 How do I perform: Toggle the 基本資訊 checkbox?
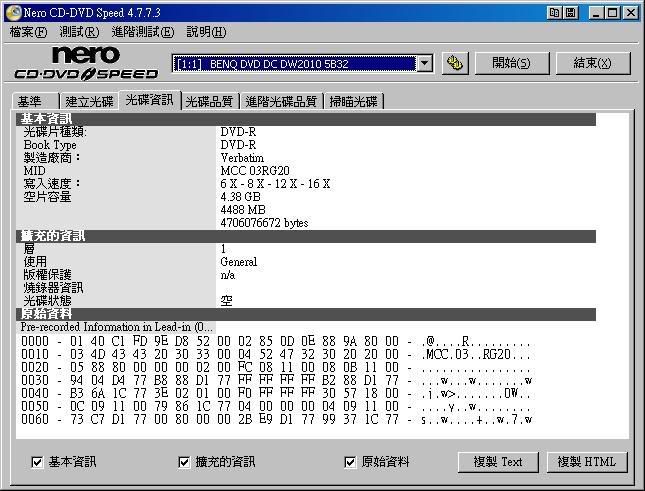pyautogui.click(x=37, y=462)
